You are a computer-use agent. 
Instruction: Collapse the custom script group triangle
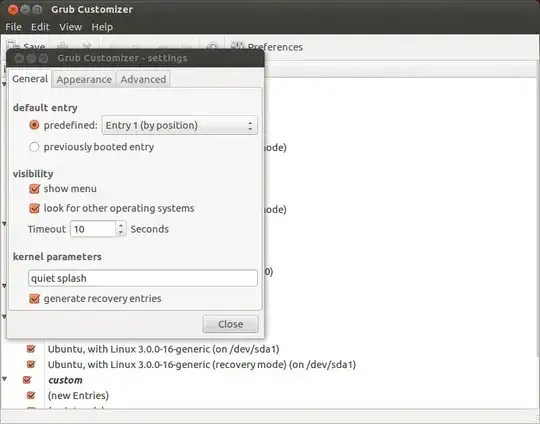pos(4,379)
